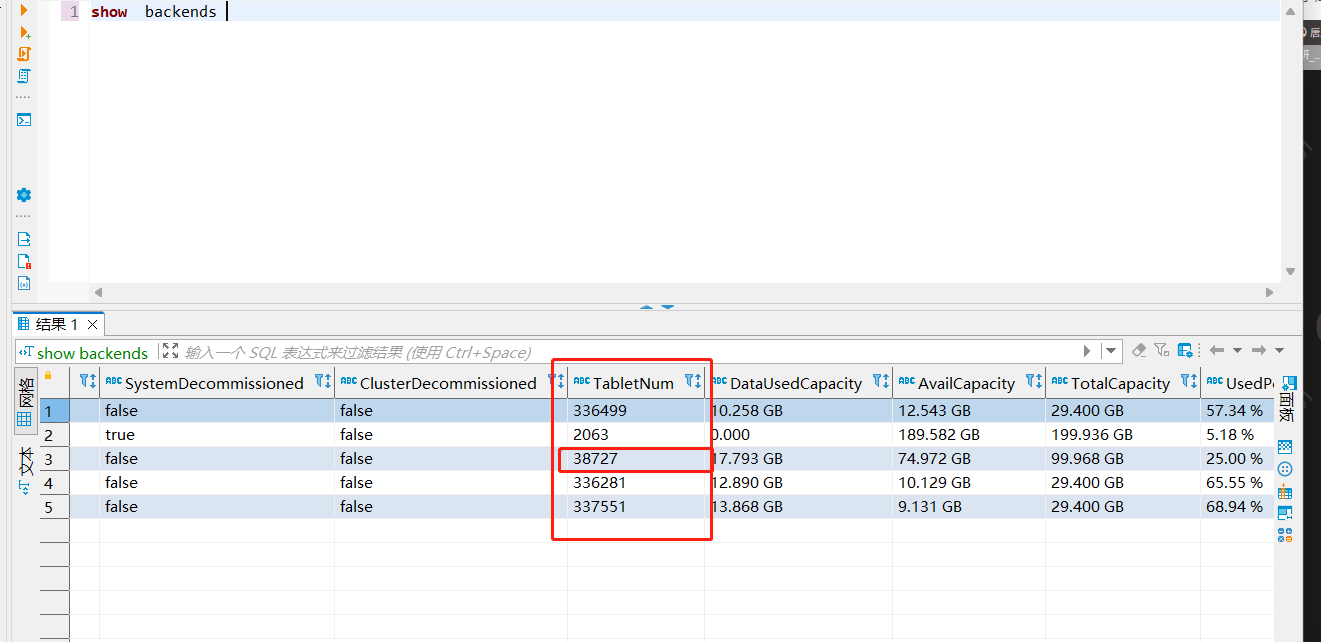Image resolution: width=1321 pixels, height=642 pixels.
Task: Open the SQL variables icon
Action: pos(24,283)
